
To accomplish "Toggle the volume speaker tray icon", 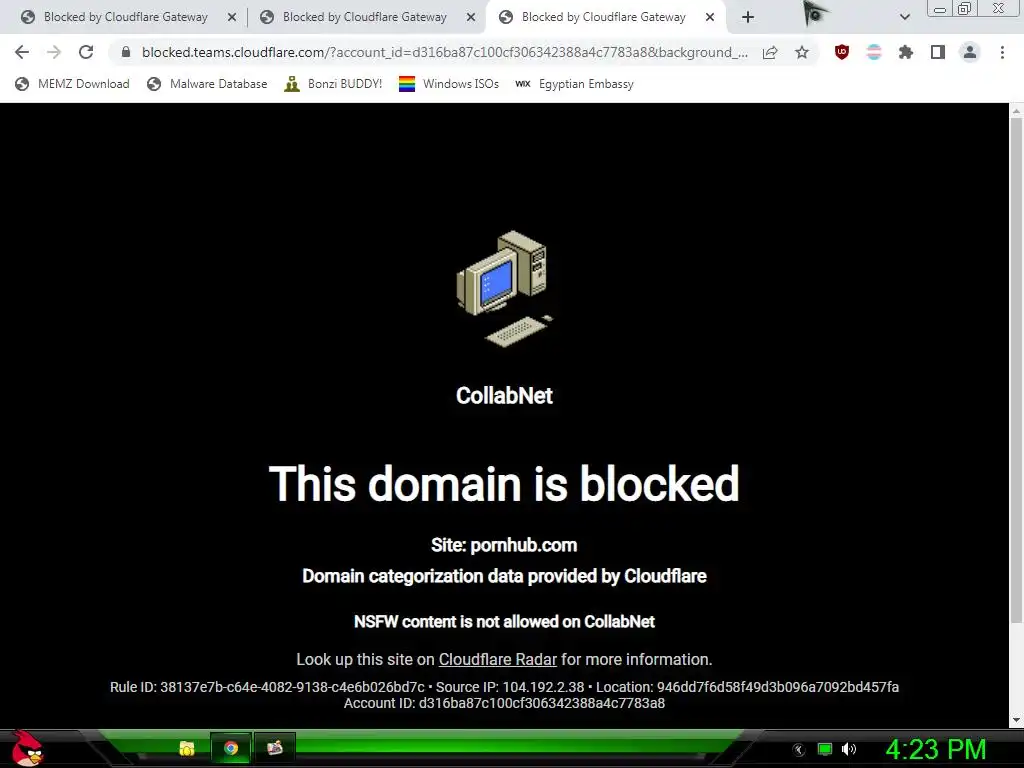I will [x=849, y=749].
